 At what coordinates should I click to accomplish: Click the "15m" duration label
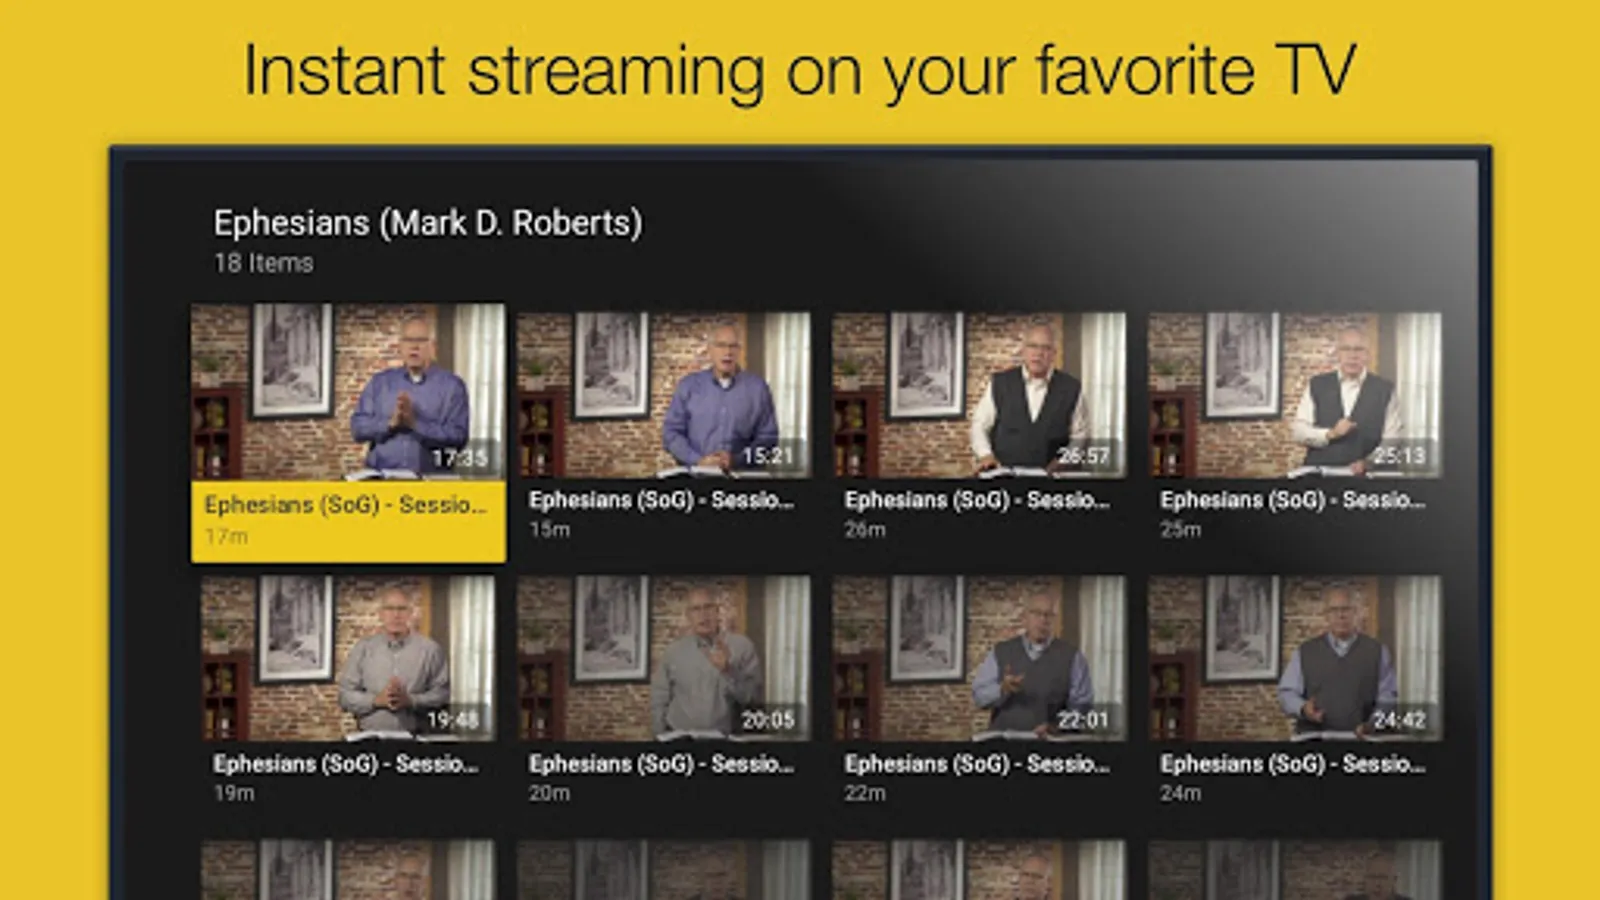click(550, 530)
